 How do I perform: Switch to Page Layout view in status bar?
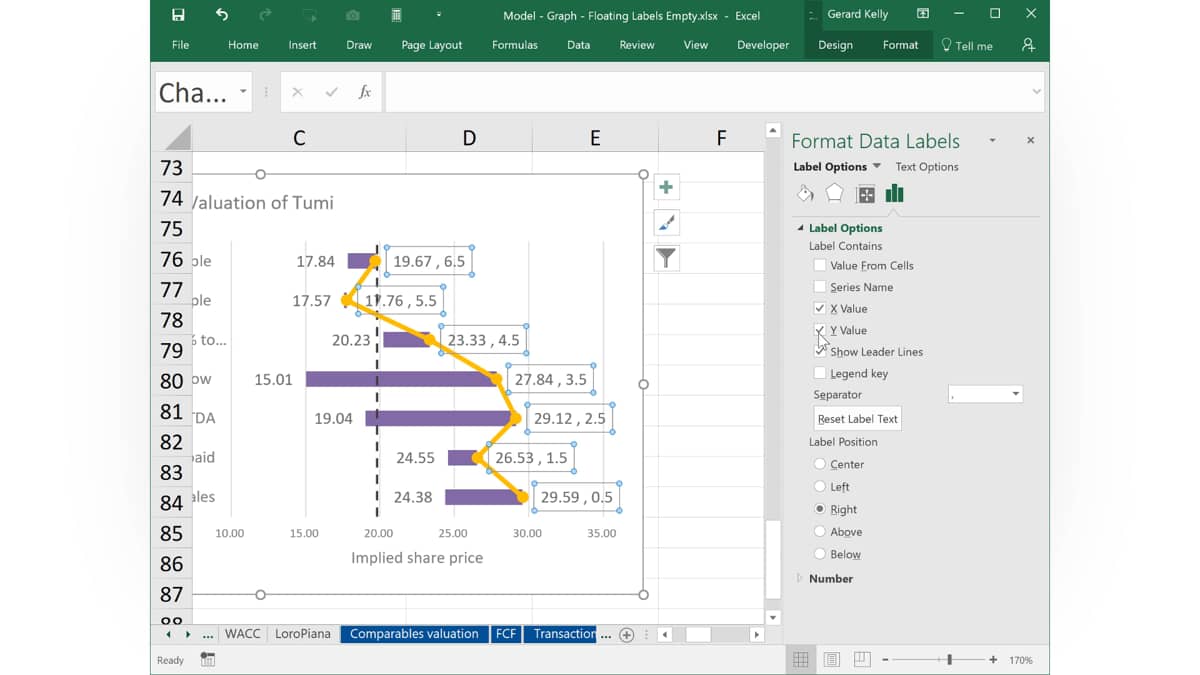[x=831, y=660]
